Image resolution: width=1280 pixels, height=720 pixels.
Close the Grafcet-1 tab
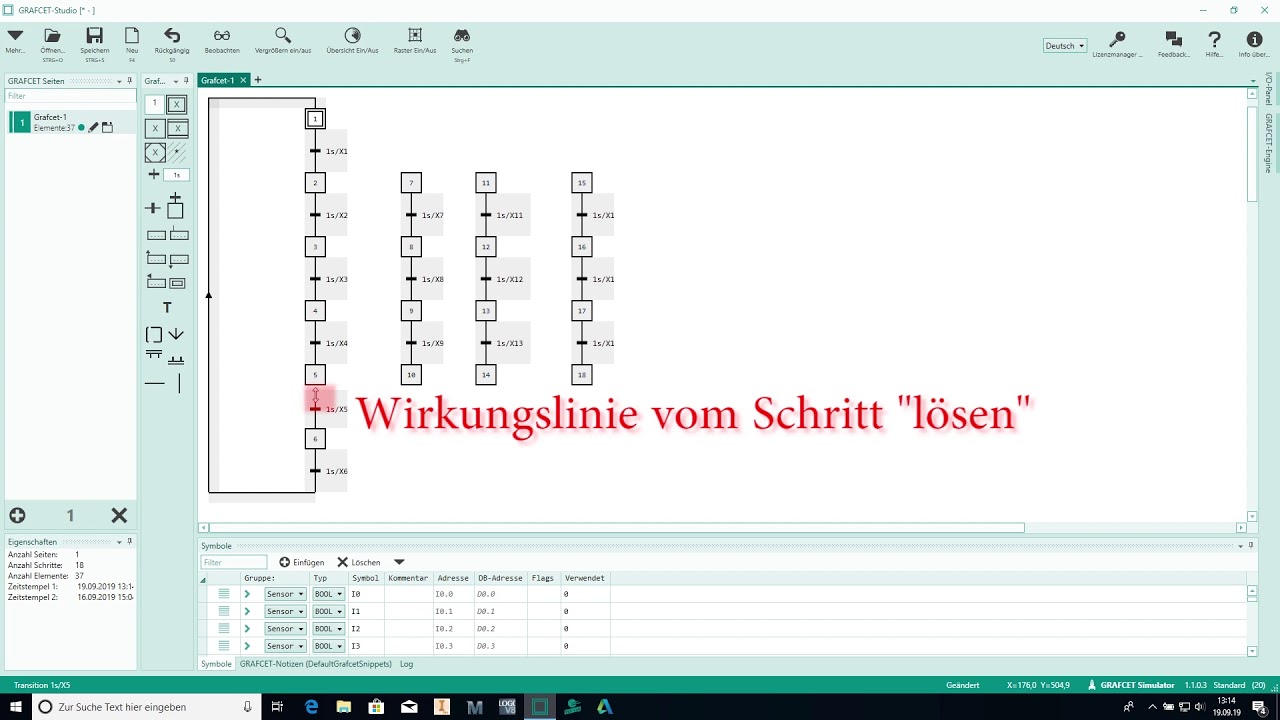click(x=243, y=80)
